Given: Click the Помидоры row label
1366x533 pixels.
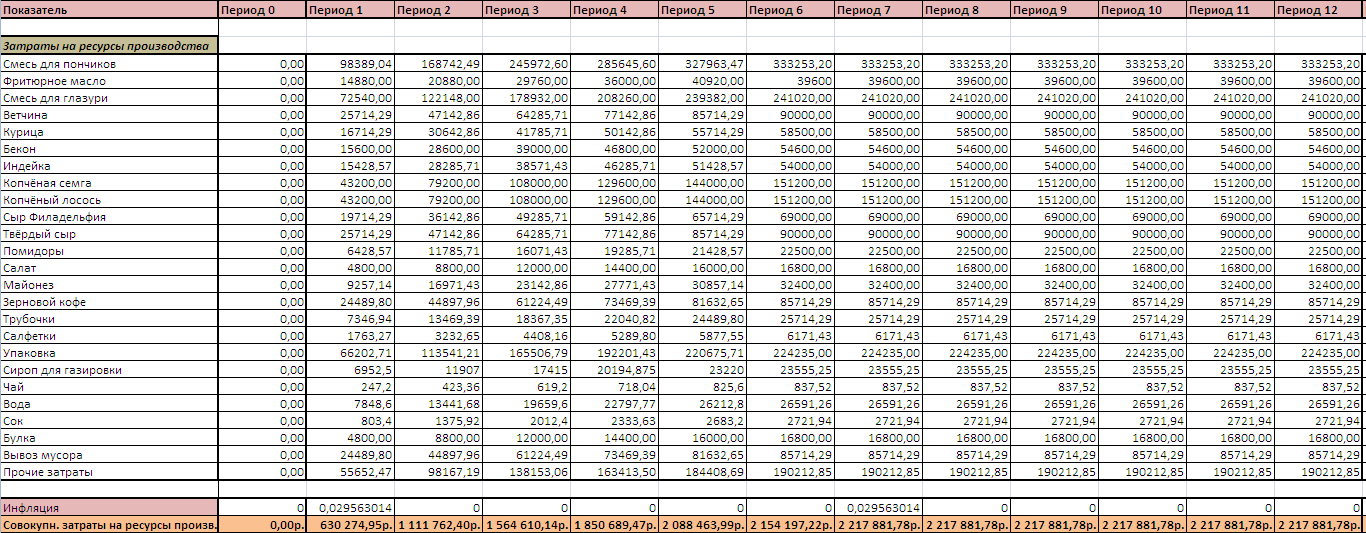Looking at the screenshot, I should pyautogui.click(x=109, y=251).
